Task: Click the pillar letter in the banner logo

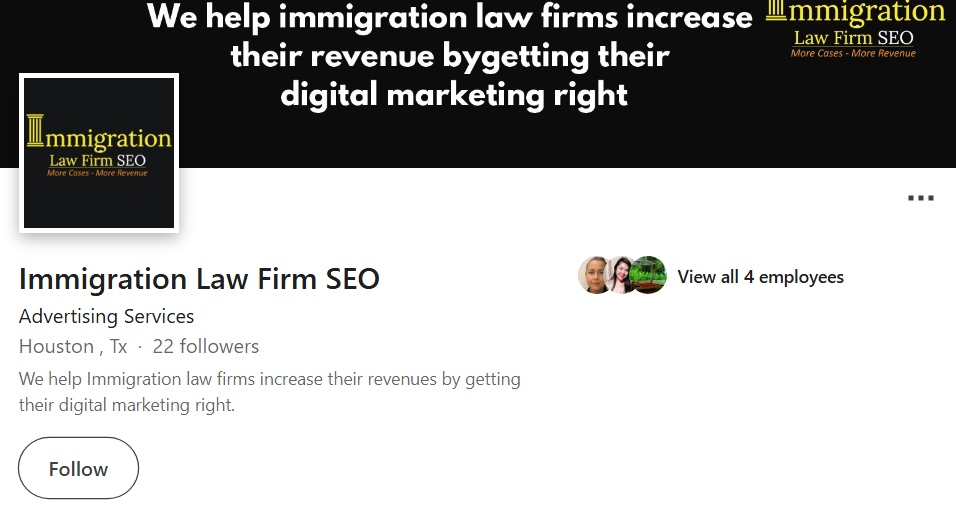Action: click(x=776, y=12)
